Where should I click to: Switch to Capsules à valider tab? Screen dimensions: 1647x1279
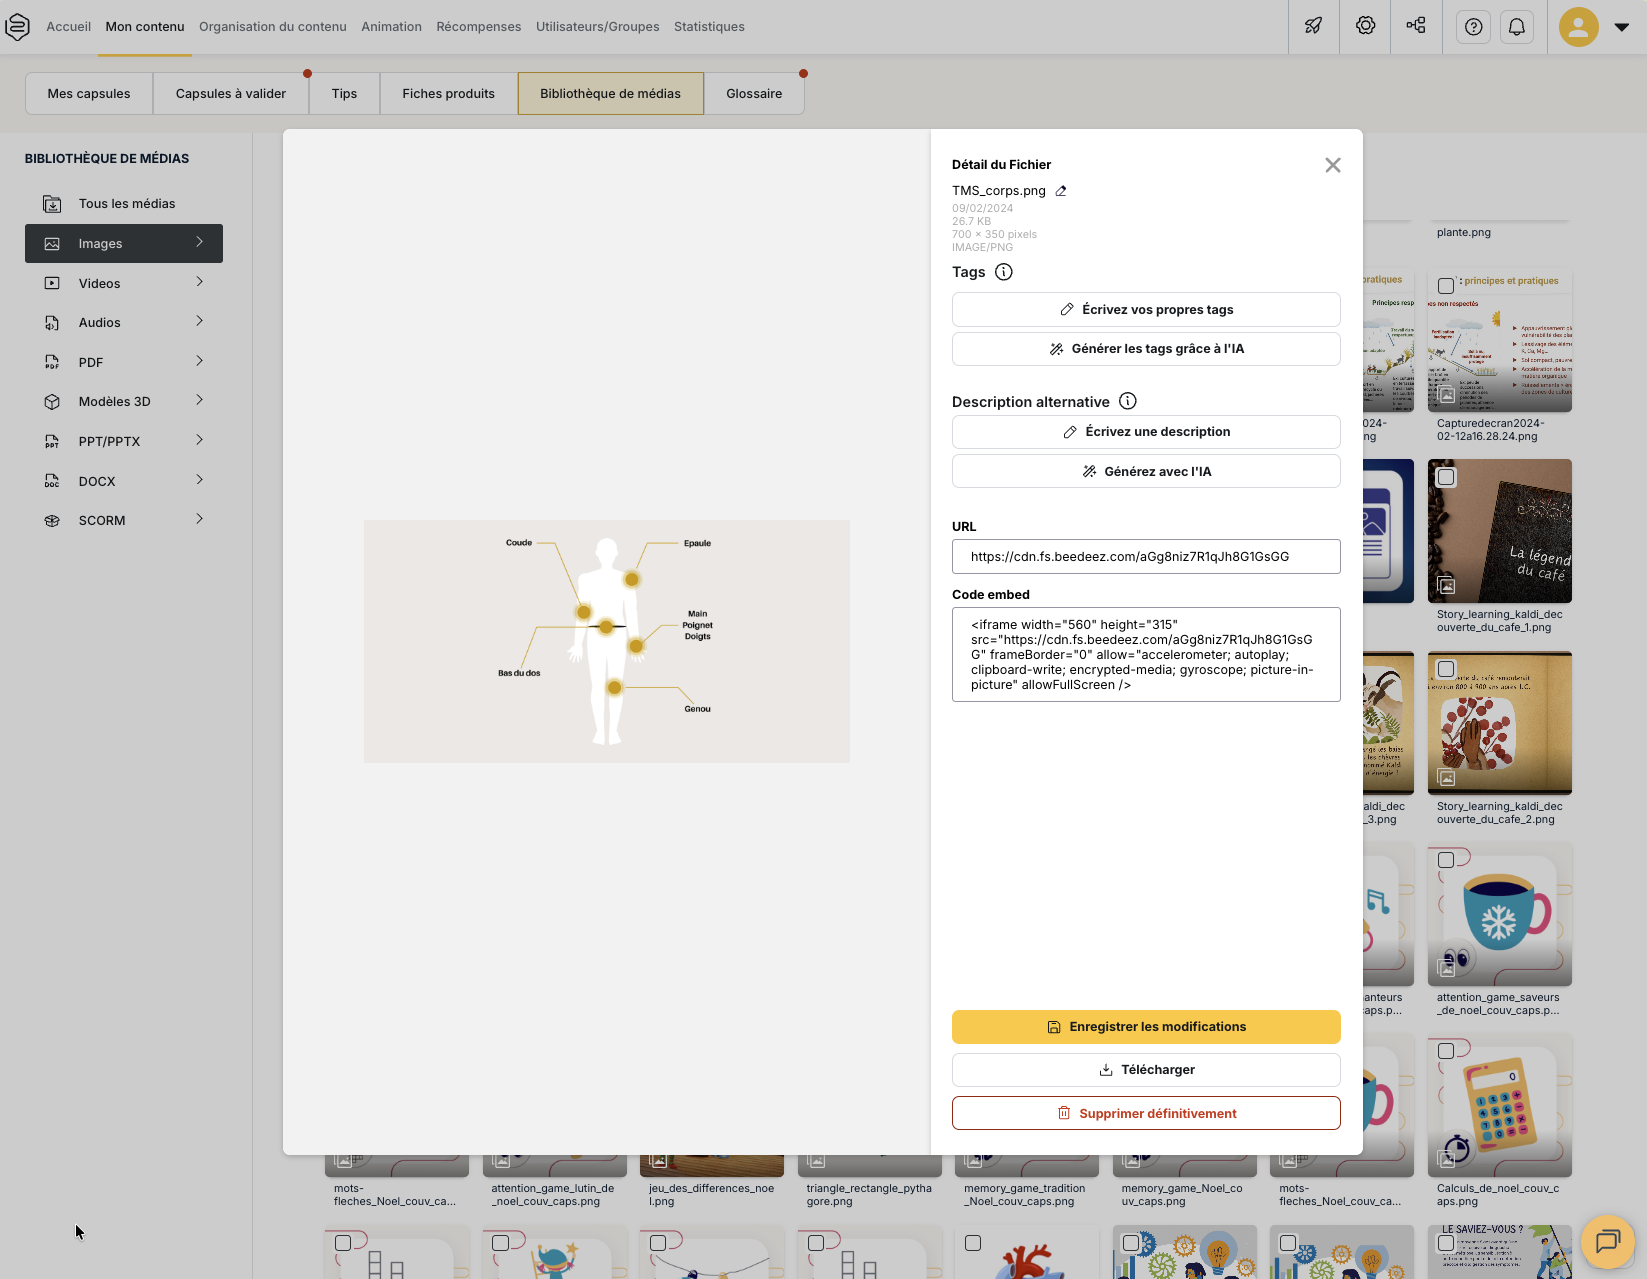pos(231,94)
